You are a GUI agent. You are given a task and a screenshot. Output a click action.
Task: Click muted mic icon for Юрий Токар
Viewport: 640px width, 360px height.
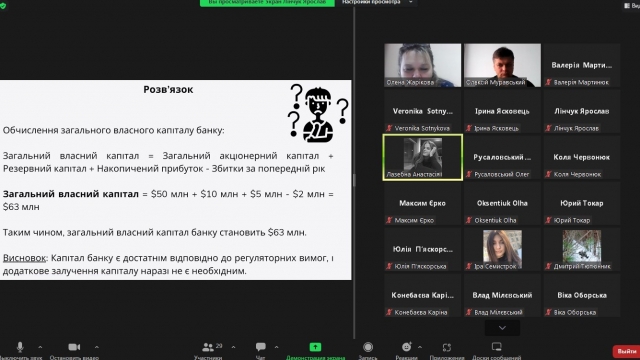tap(549, 220)
